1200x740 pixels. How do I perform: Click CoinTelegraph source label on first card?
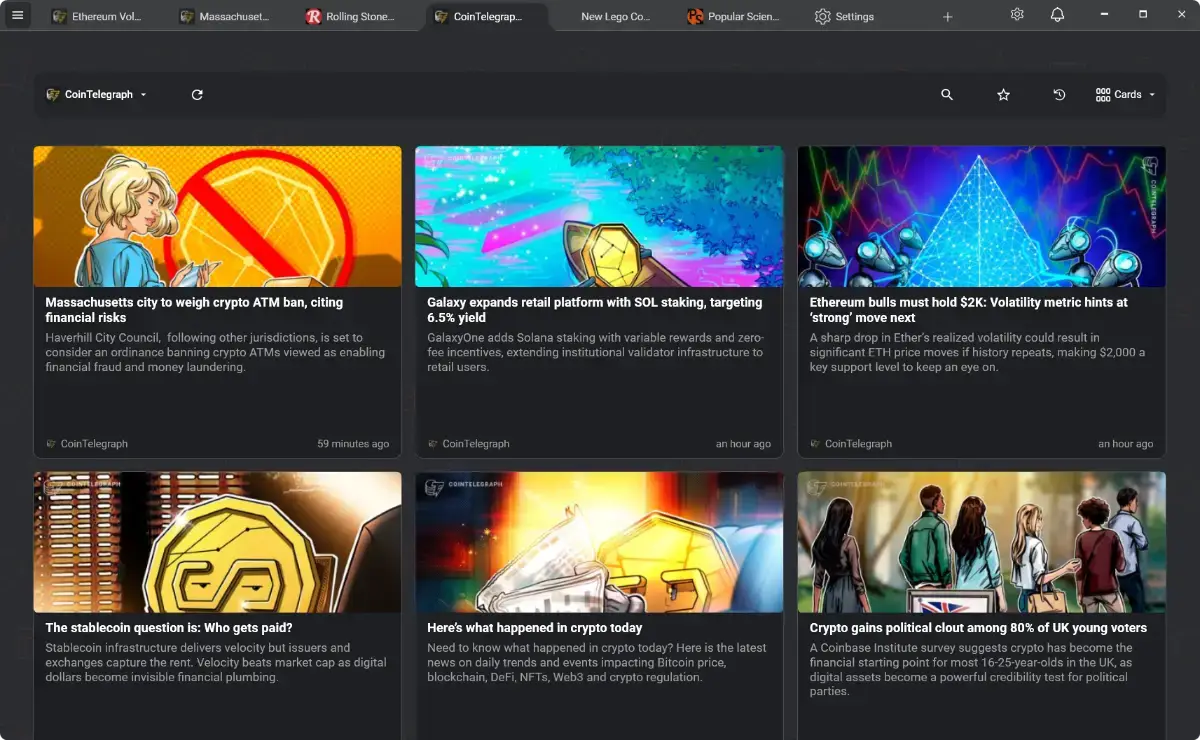93,444
